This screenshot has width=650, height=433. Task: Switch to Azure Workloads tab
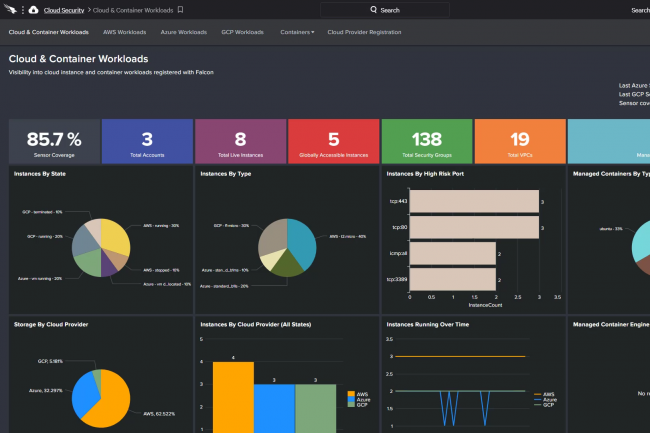184,32
